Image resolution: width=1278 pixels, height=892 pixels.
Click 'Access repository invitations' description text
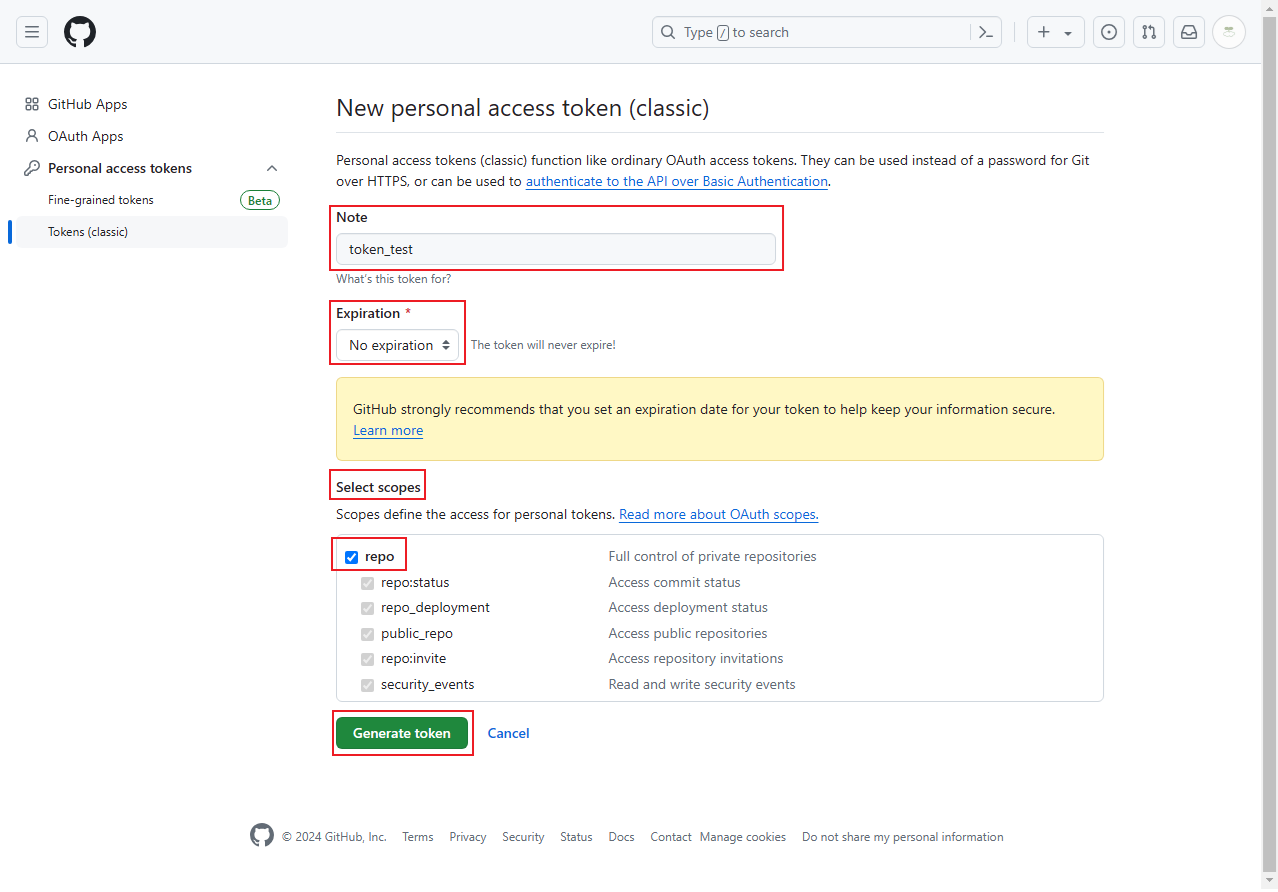coord(696,658)
